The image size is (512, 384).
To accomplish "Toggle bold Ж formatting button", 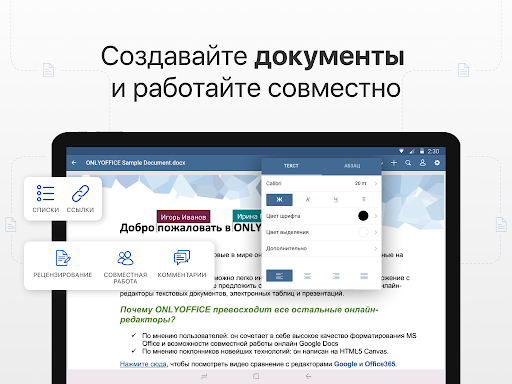I will point(279,200).
